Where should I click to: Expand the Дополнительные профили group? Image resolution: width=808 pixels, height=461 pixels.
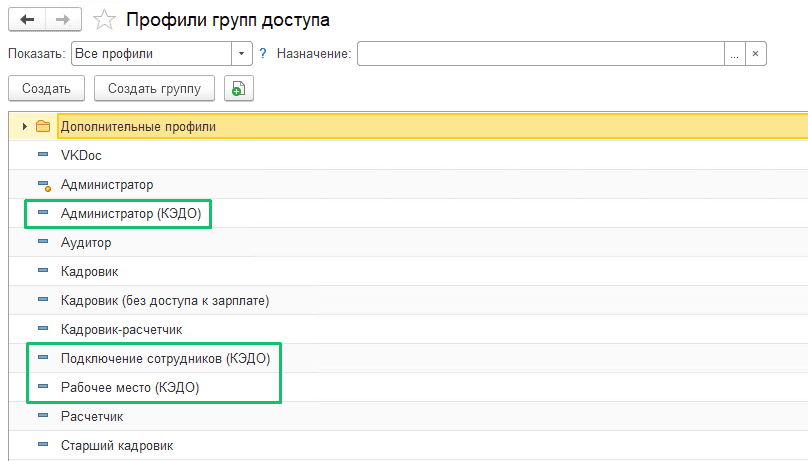24,126
